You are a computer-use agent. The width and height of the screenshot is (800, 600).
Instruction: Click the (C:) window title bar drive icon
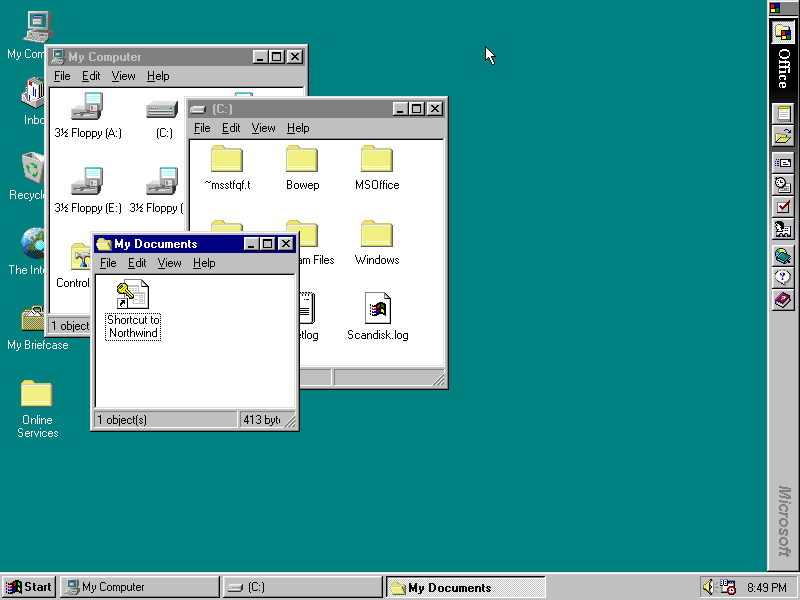[198, 109]
